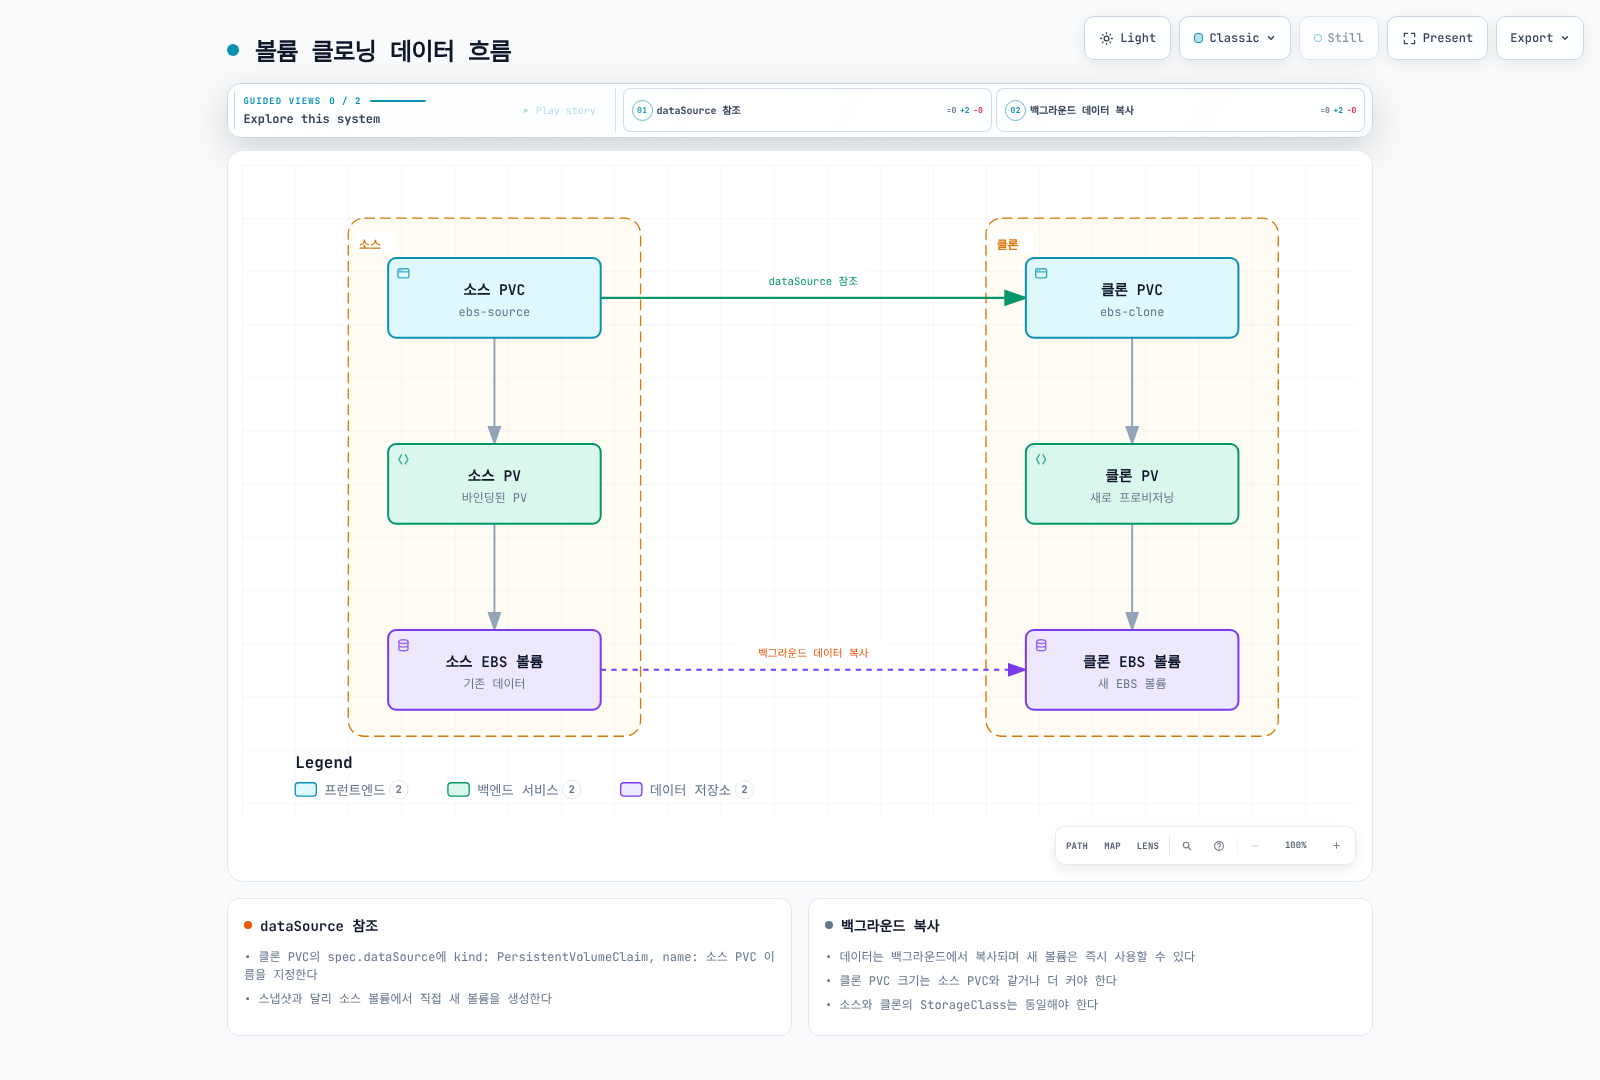Enter Present mode

(x=1437, y=38)
